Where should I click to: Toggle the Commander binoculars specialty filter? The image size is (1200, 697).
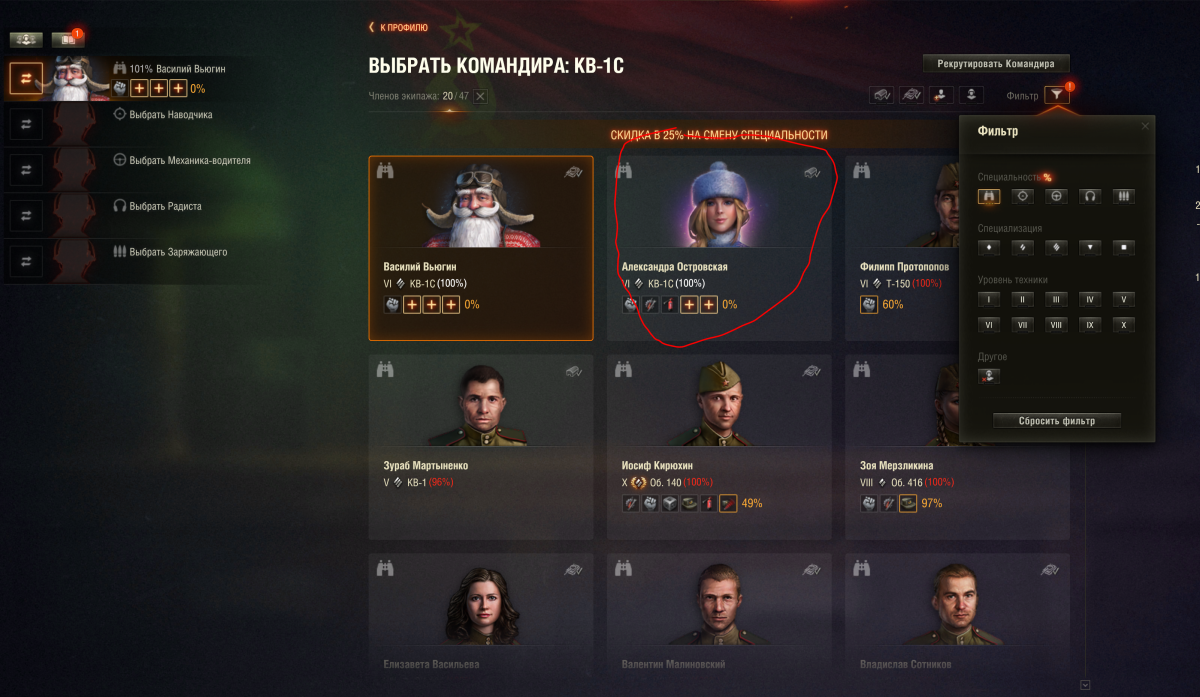pyautogui.click(x=989, y=196)
